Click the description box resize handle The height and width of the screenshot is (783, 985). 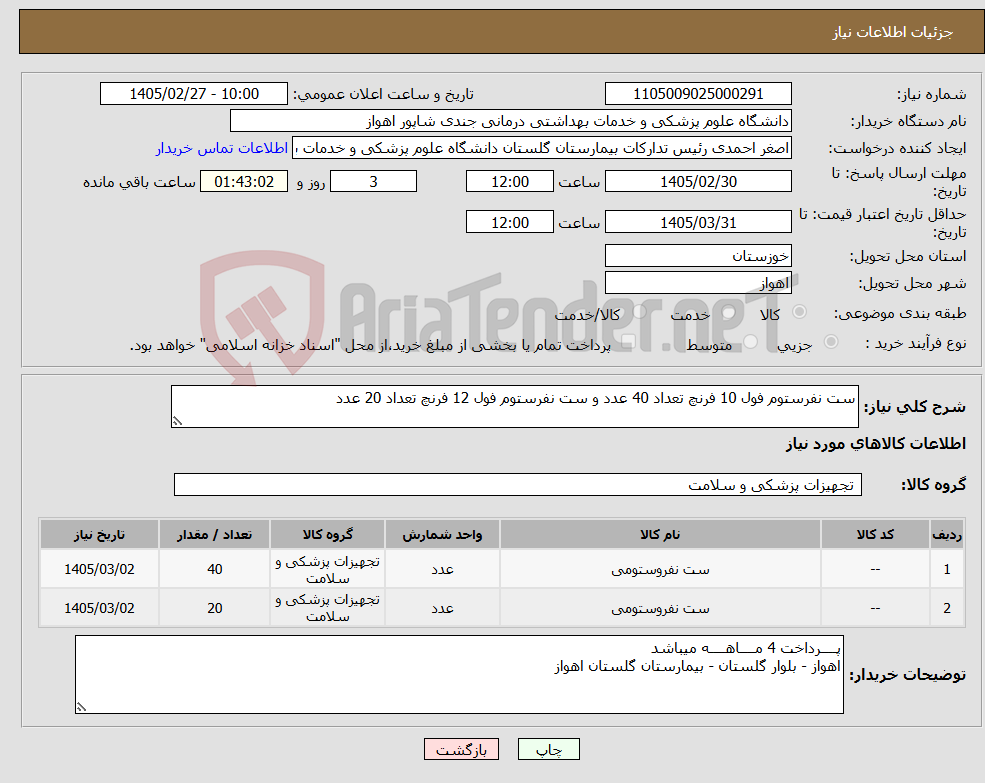177,421
